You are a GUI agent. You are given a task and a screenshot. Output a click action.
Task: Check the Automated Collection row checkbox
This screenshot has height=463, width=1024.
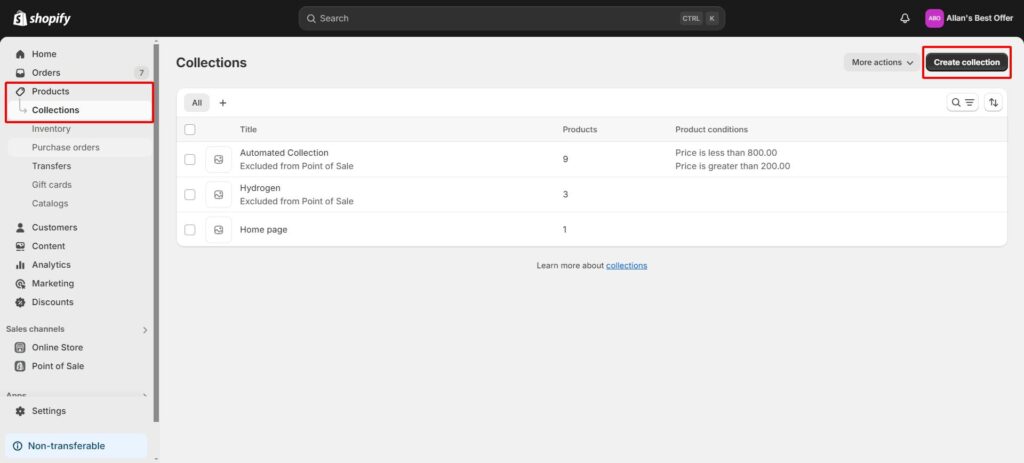coord(190,160)
